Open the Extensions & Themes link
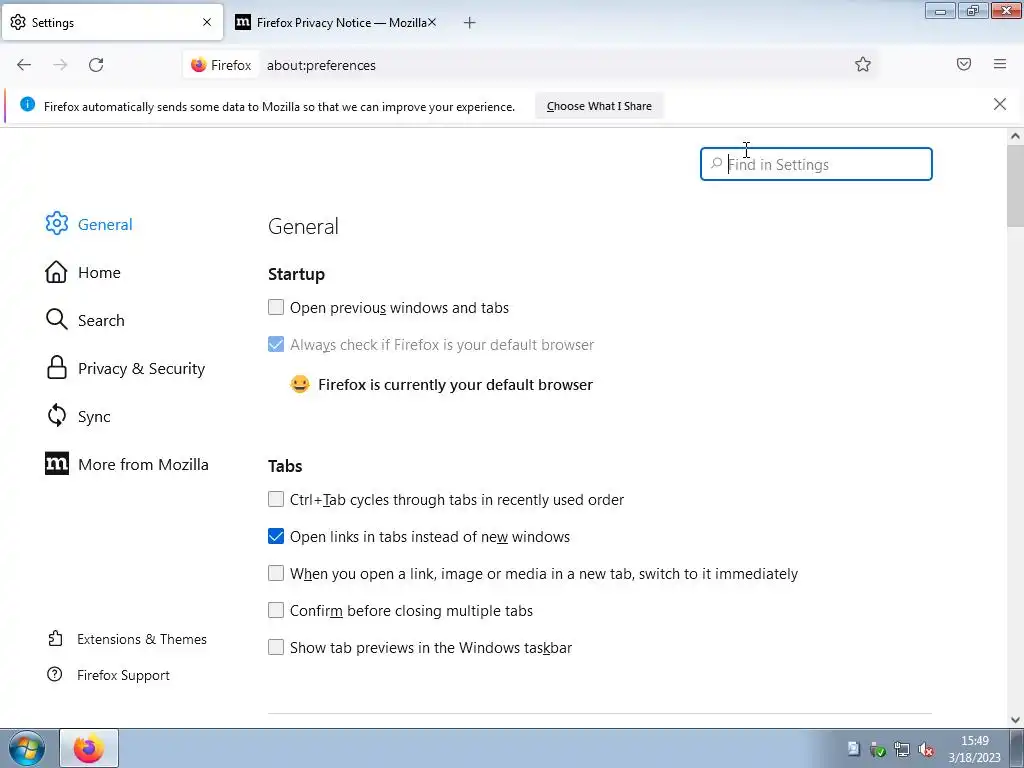 [x=142, y=639]
